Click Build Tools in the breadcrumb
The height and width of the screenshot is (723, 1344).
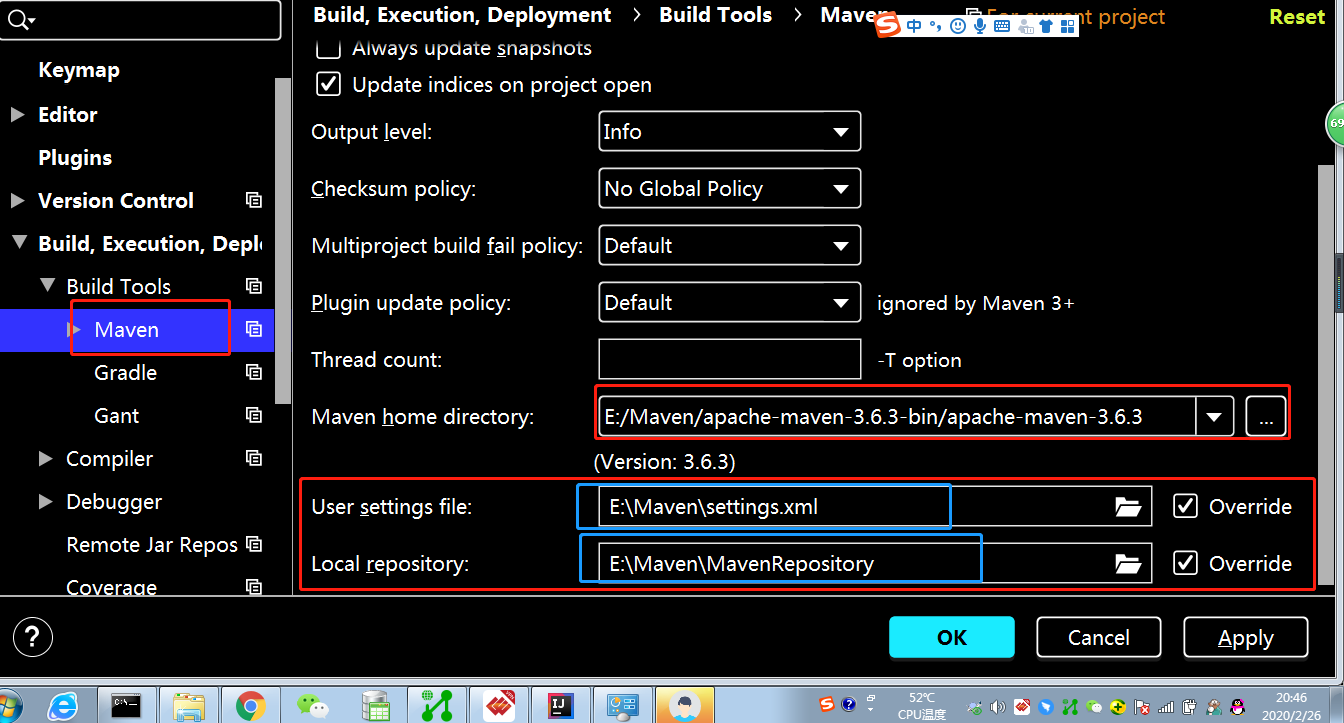point(716,15)
